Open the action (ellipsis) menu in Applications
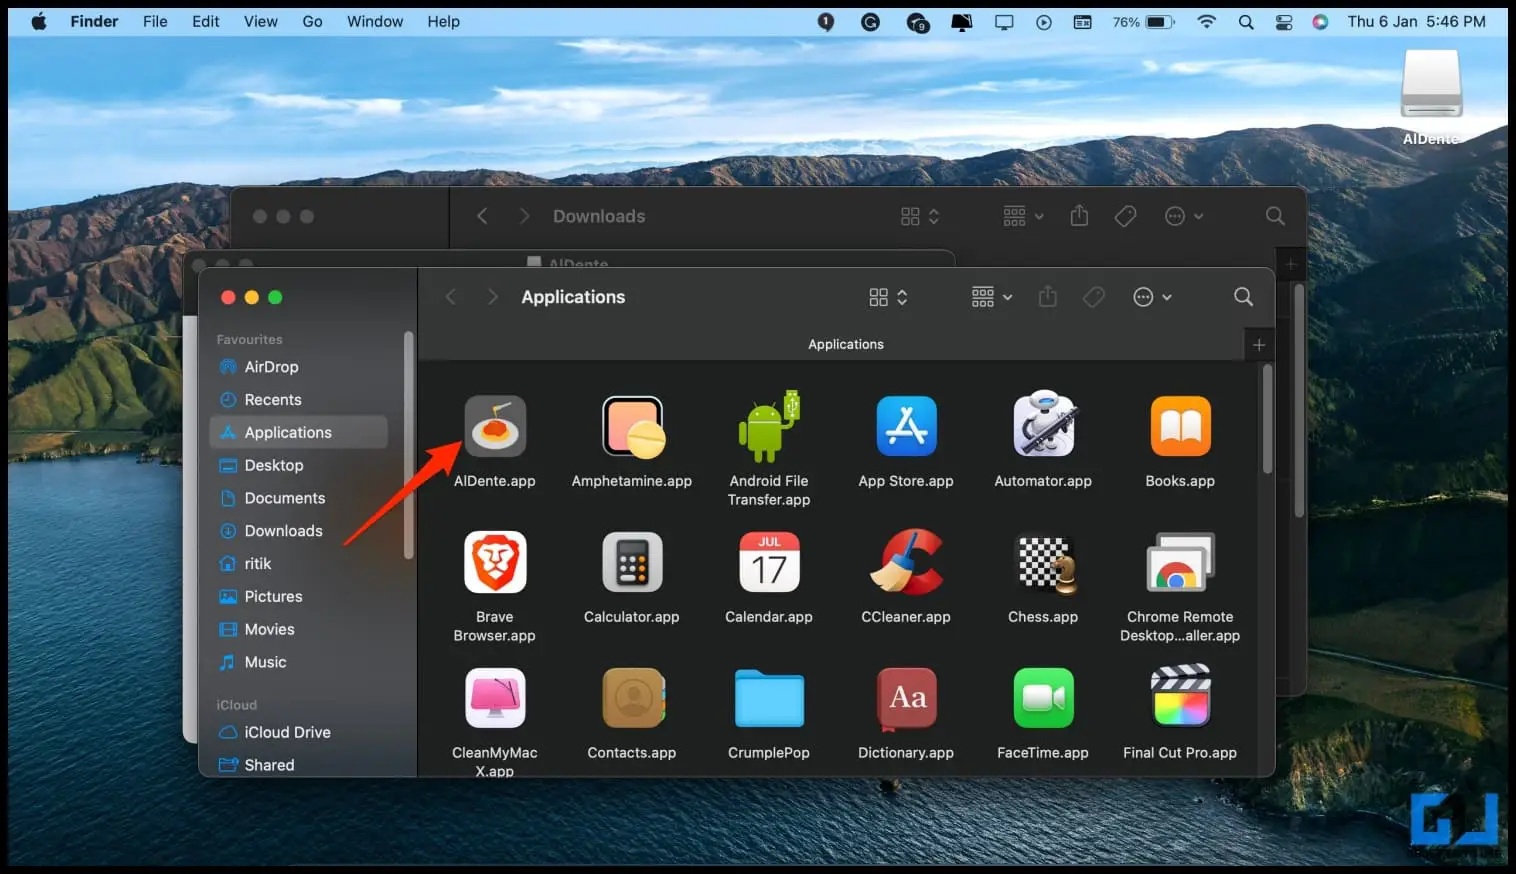 pos(1152,297)
